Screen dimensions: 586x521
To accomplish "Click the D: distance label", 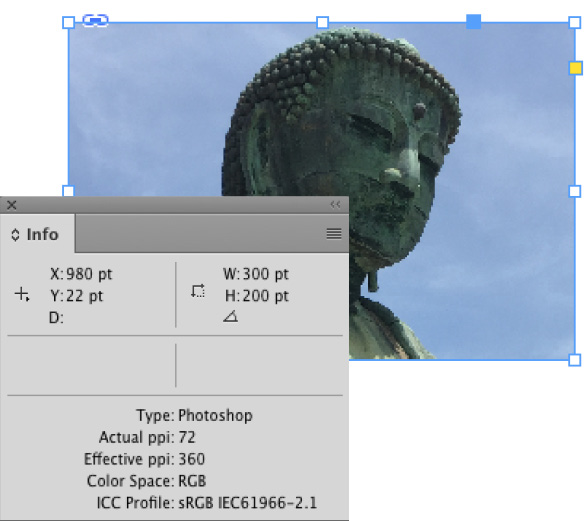I will coord(56,318).
